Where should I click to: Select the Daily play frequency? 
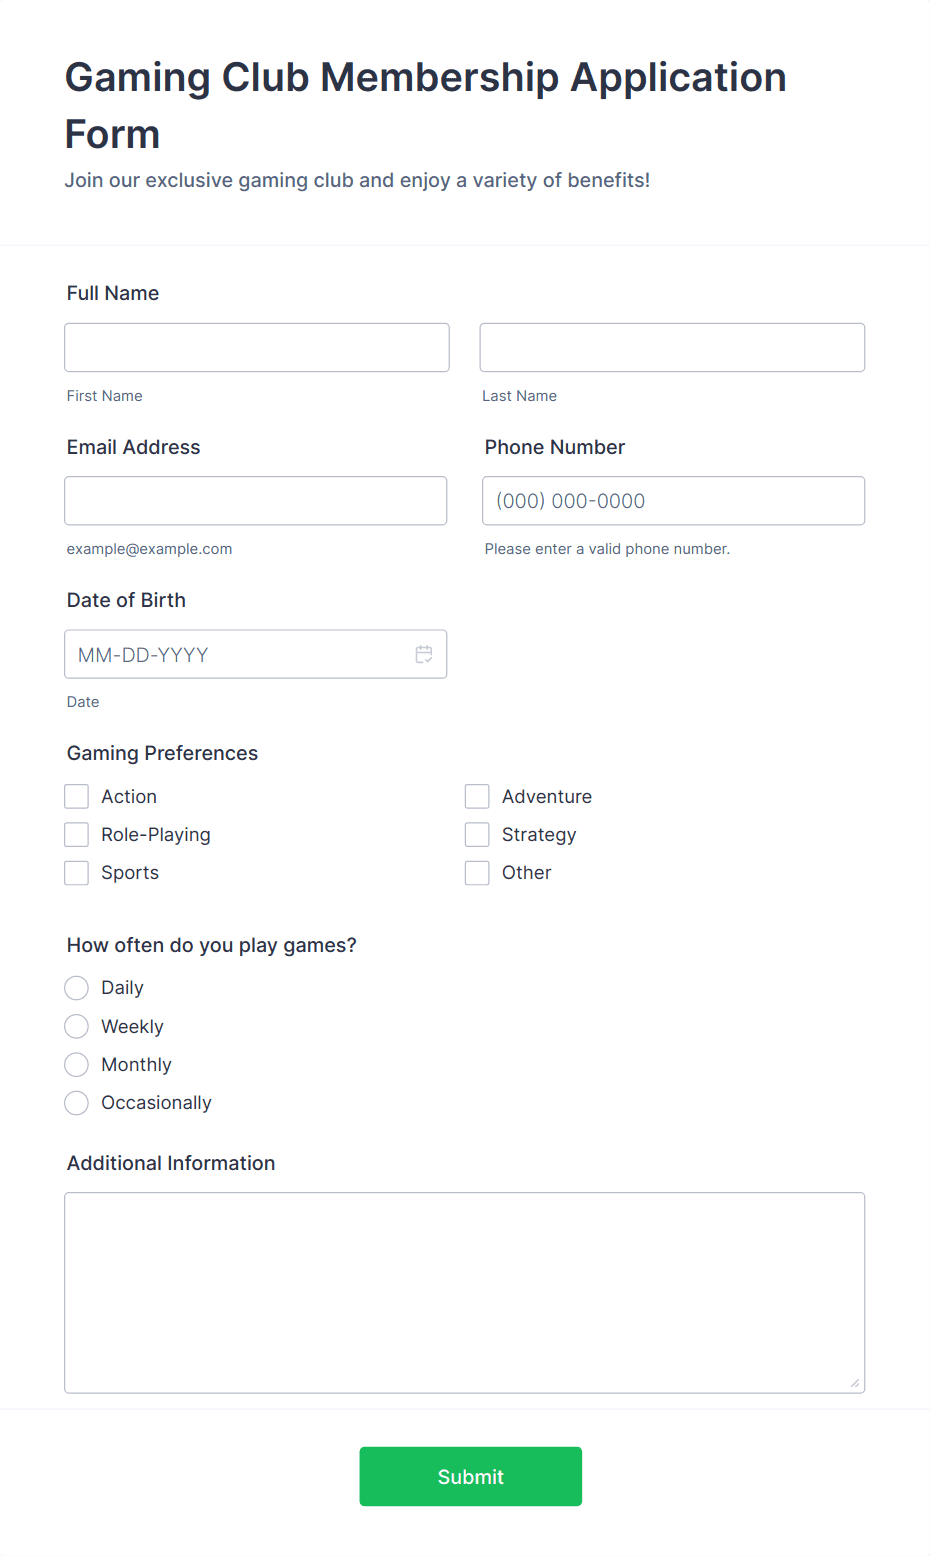pos(76,987)
